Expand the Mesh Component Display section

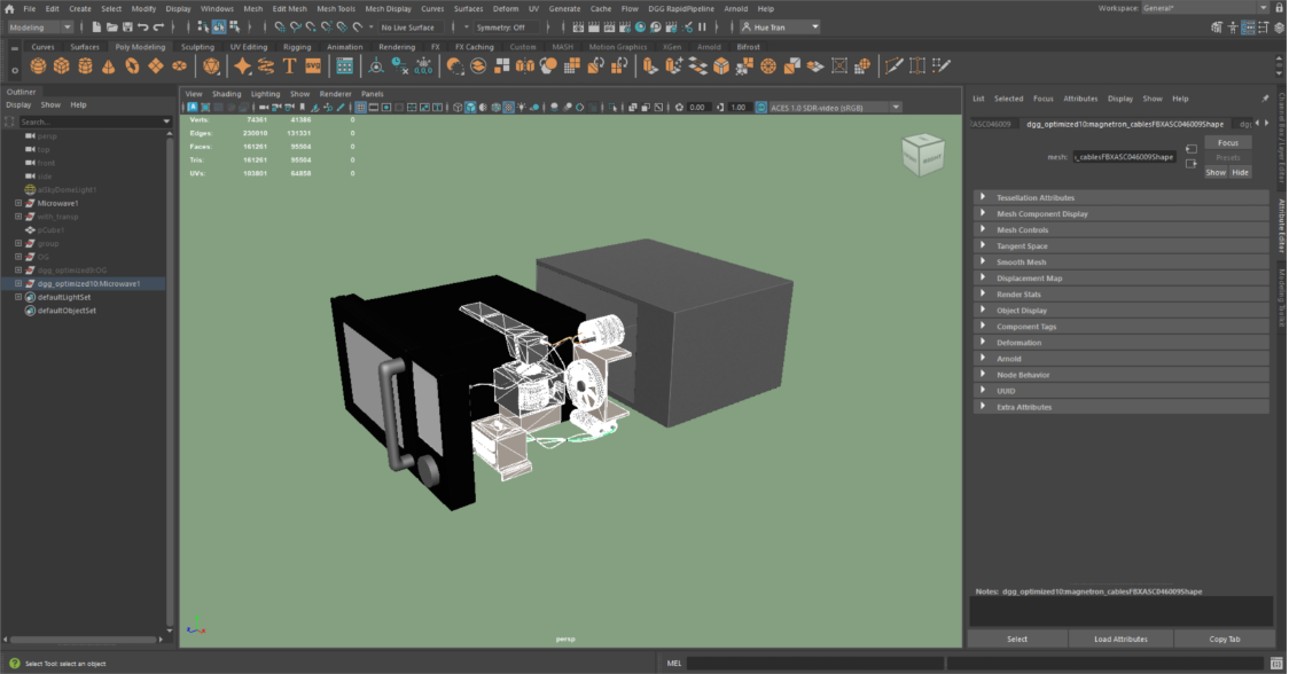pyautogui.click(x=983, y=213)
